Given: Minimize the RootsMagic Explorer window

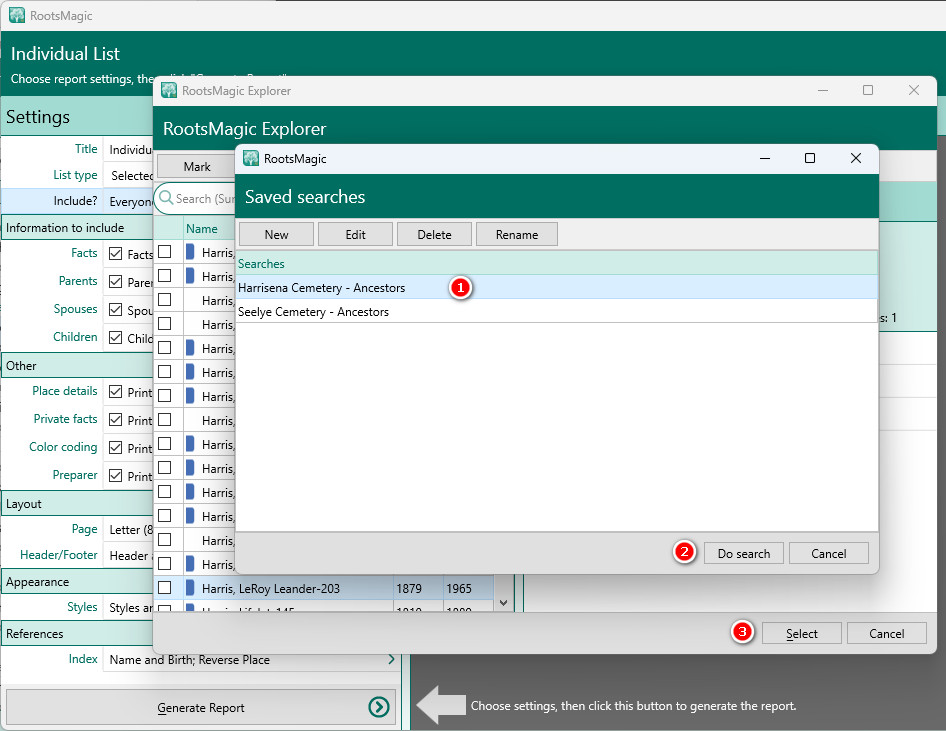Looking at the screenshot, I should tap(822, 90).
